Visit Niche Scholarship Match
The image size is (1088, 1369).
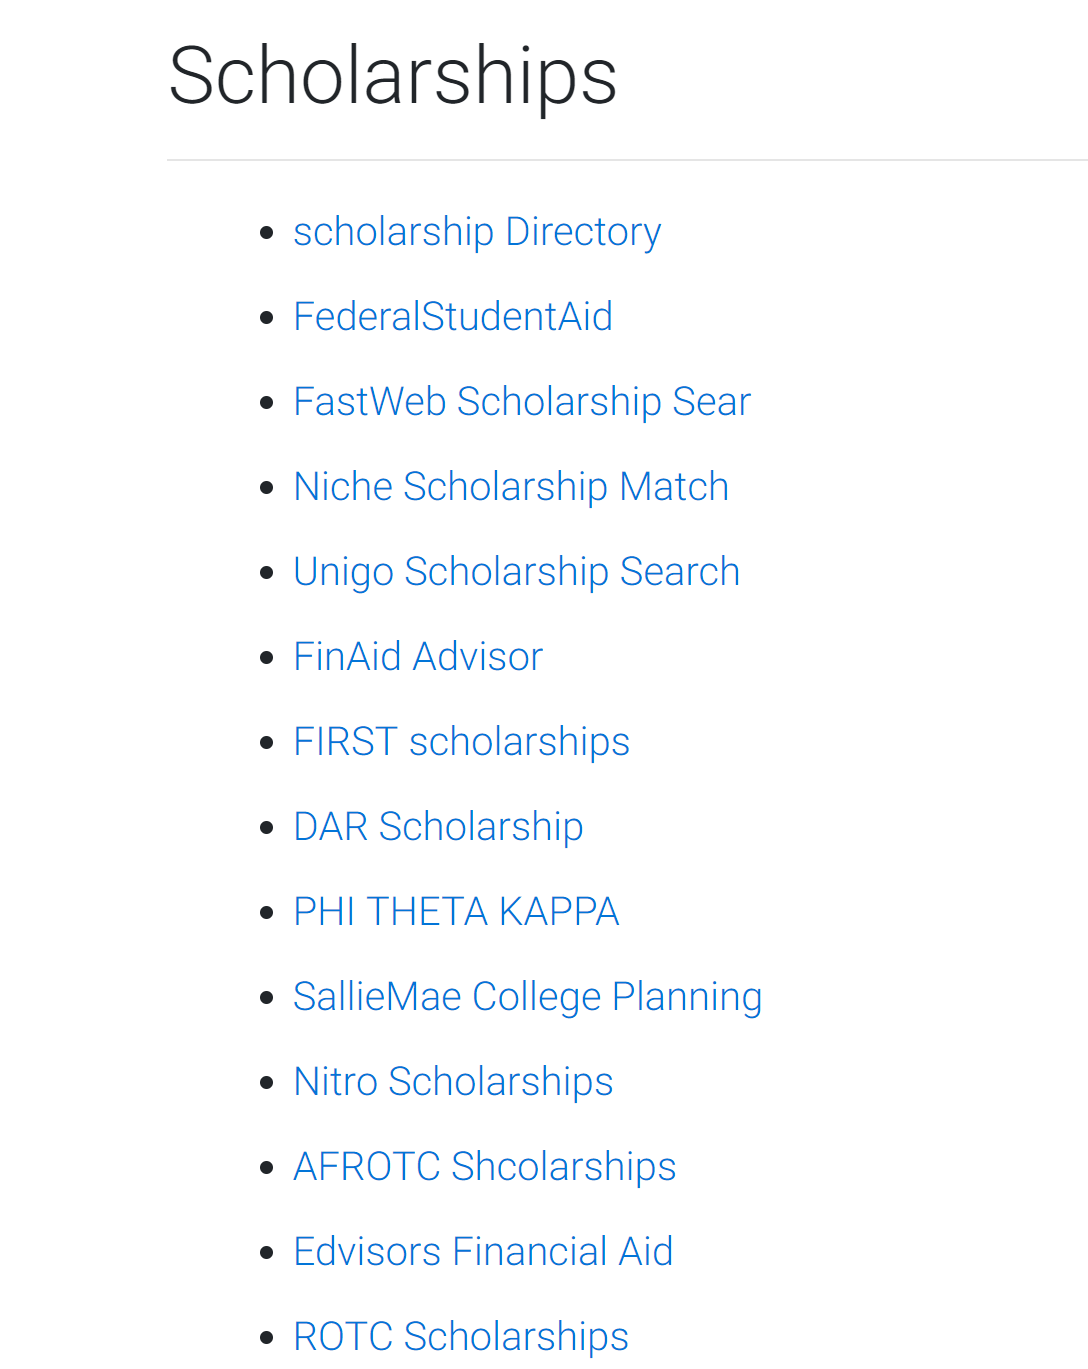(x=511, y=487)
